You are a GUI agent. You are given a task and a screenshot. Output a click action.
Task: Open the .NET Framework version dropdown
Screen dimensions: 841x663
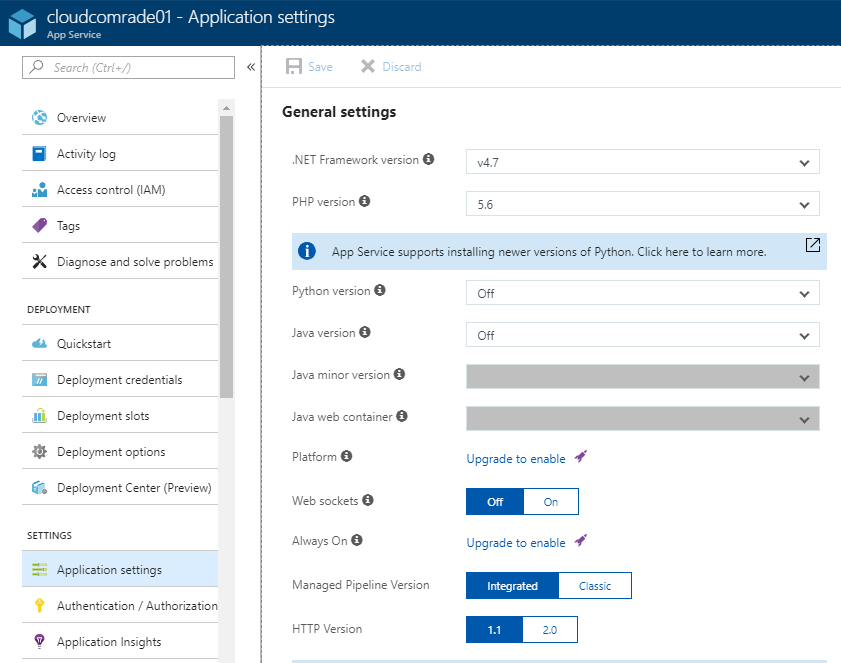click(x=643, y=162)
